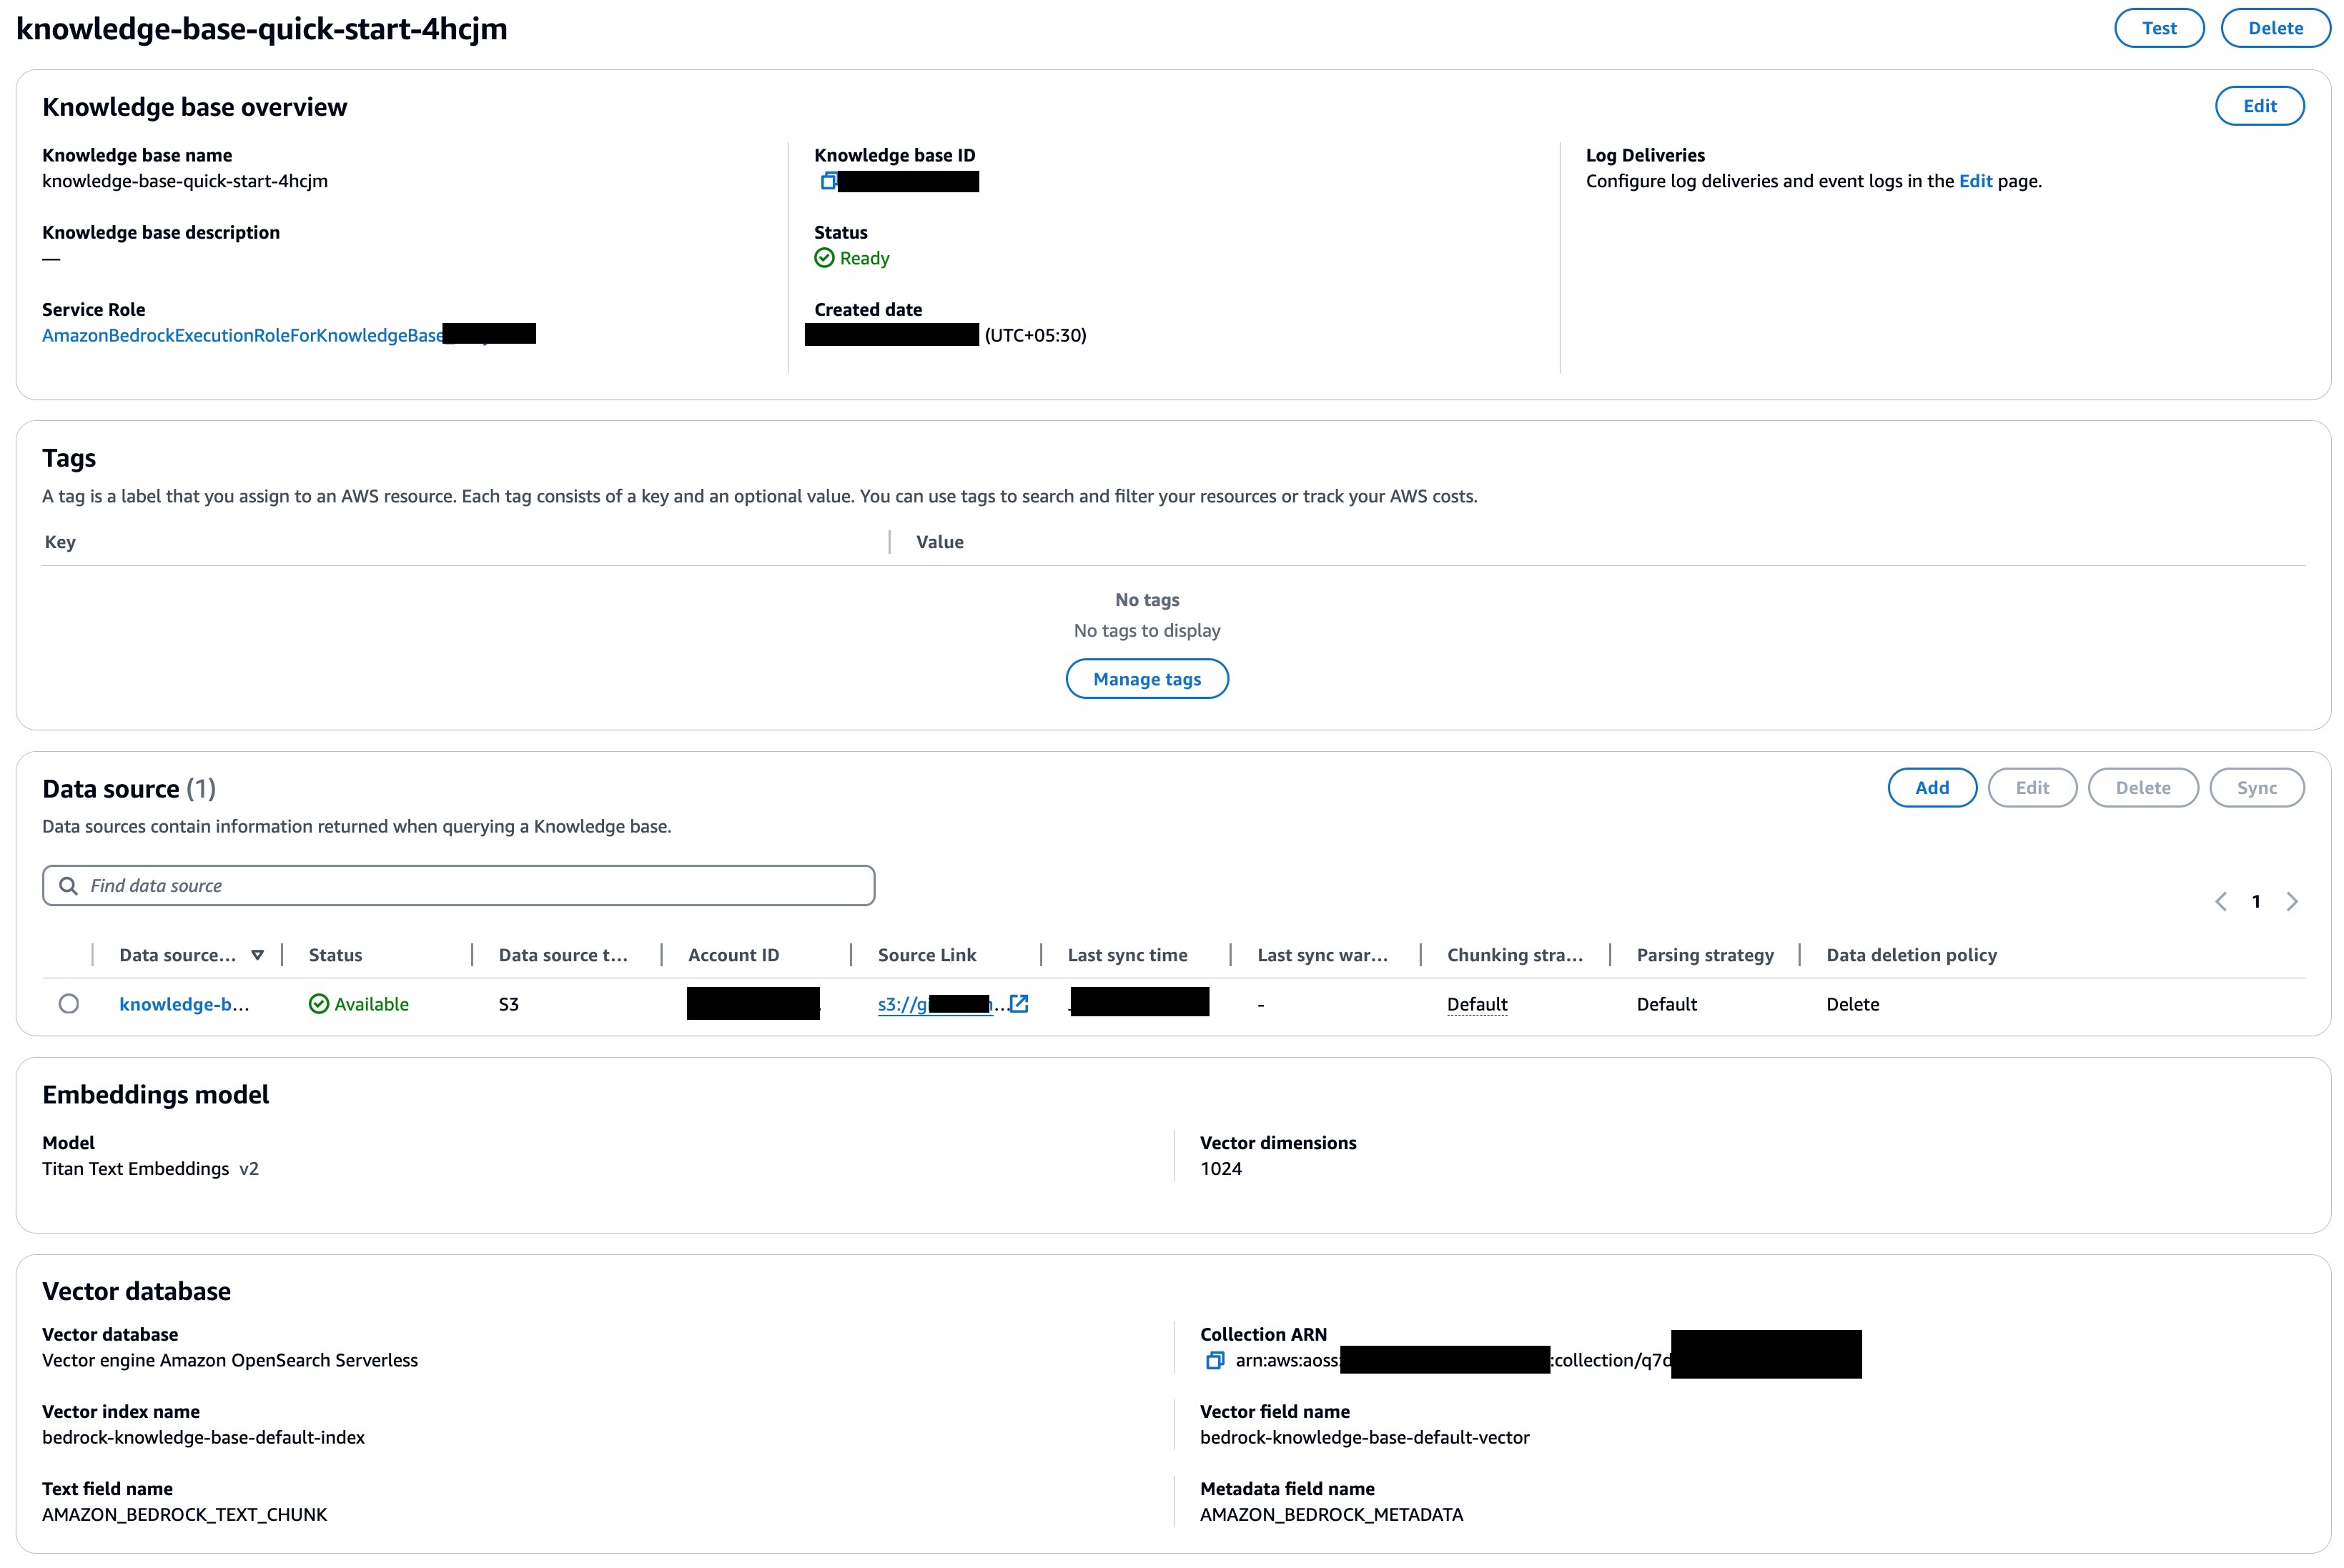Image resolution: width=2344 pixels, height=1568 pixels.
Task: Open S3 source link external icon
Action: tap(1019, 1003)
